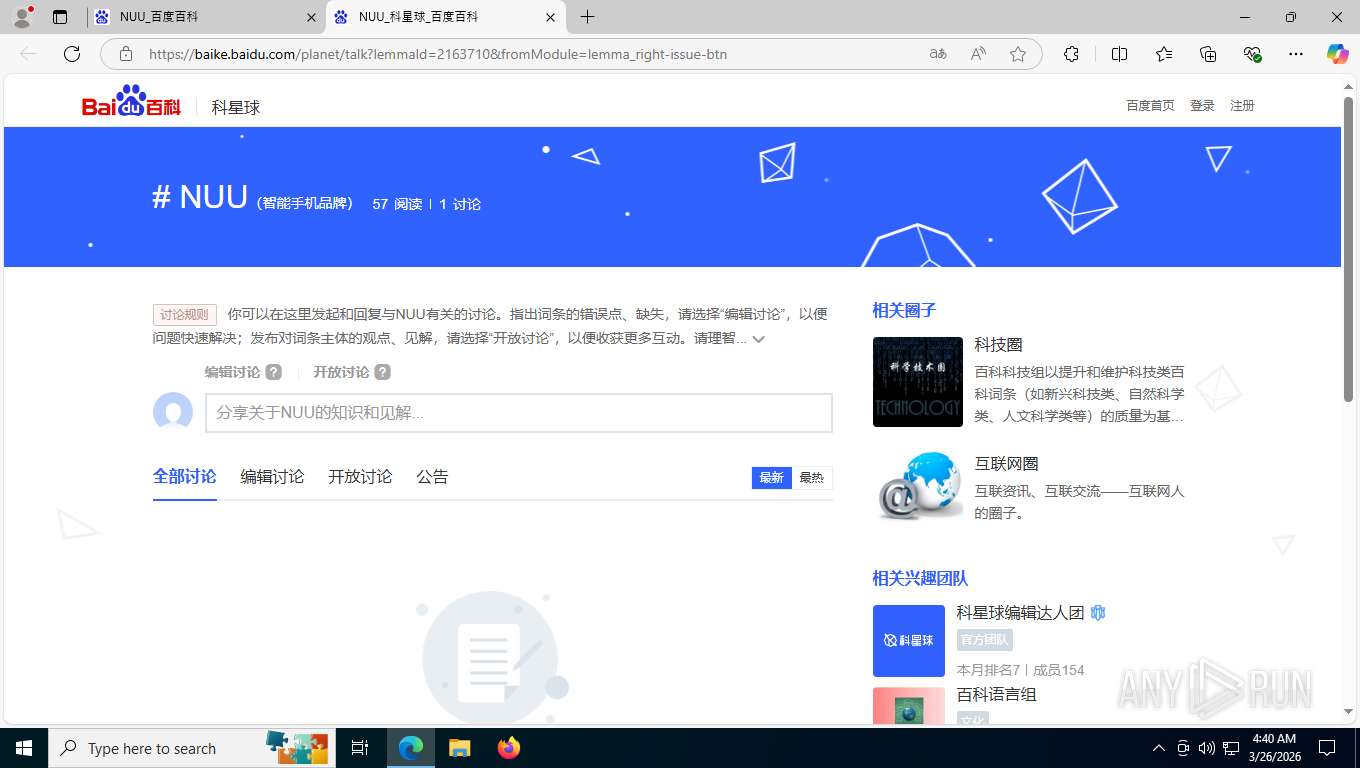
Task: Click the 开放讨论 help question mark
Action: click(383, 372)
